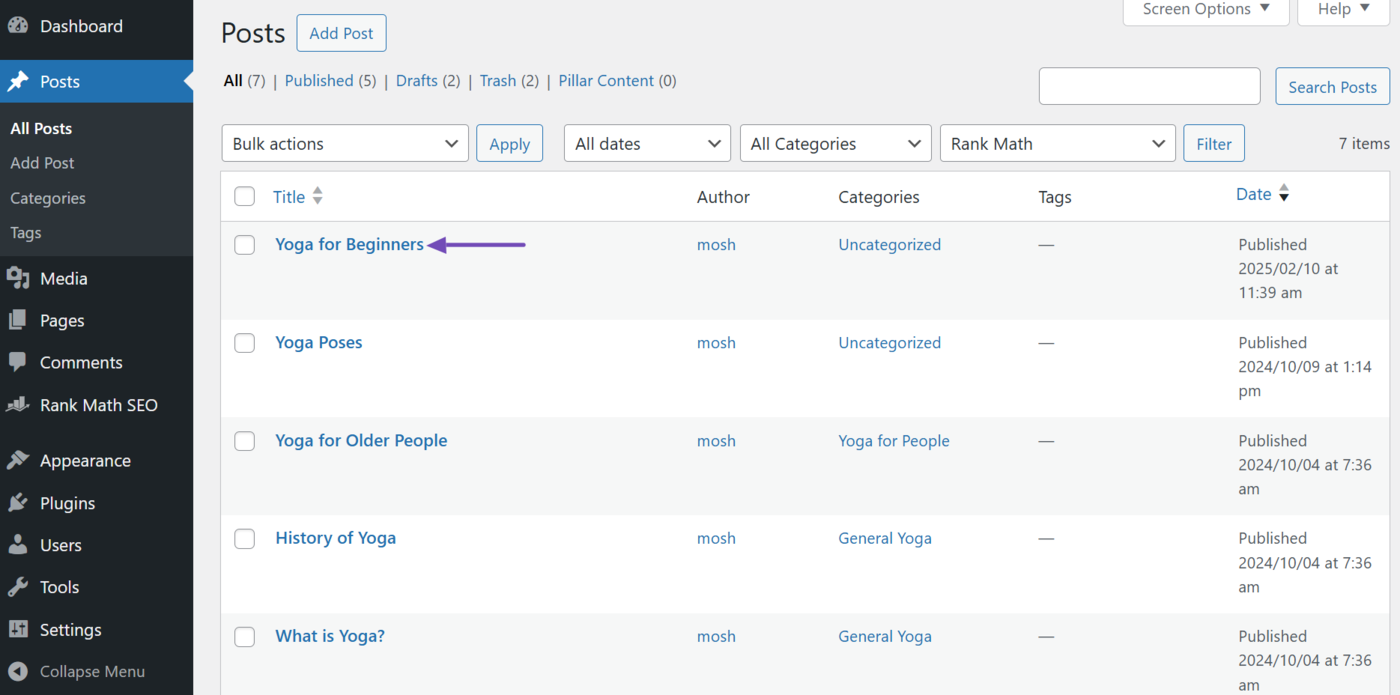This screenshot has width=1400, height=695.
Task: Switch to the Drafts posts view
Action: 416,81
